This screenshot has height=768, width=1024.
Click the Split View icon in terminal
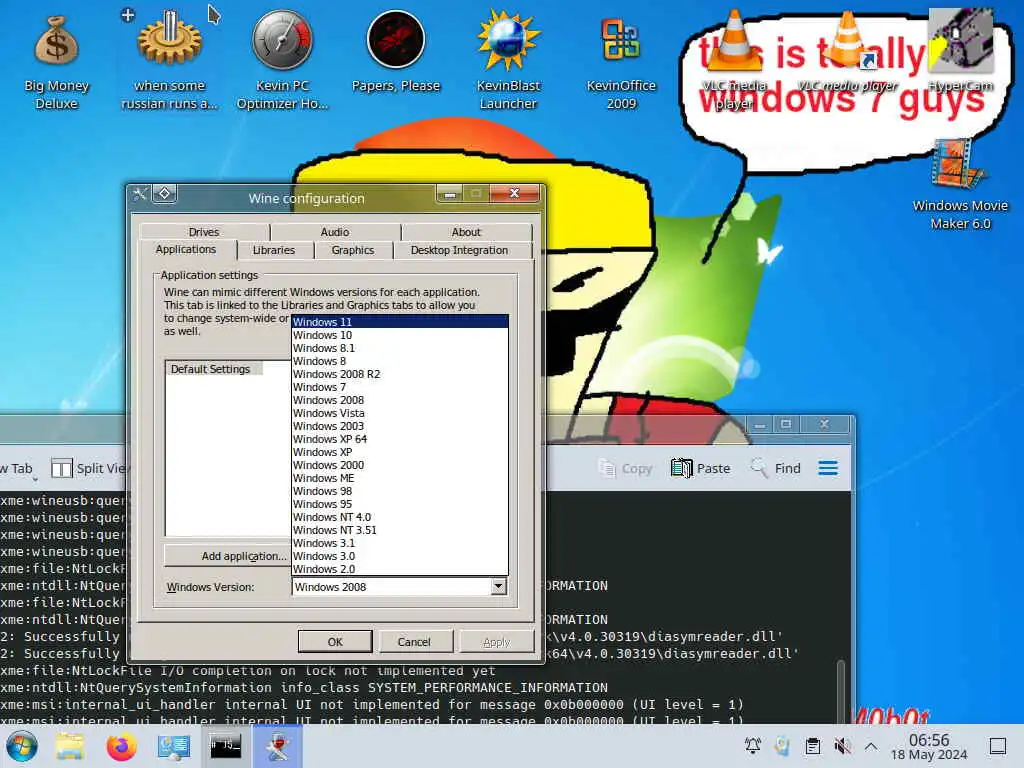(x=61, y=468)
